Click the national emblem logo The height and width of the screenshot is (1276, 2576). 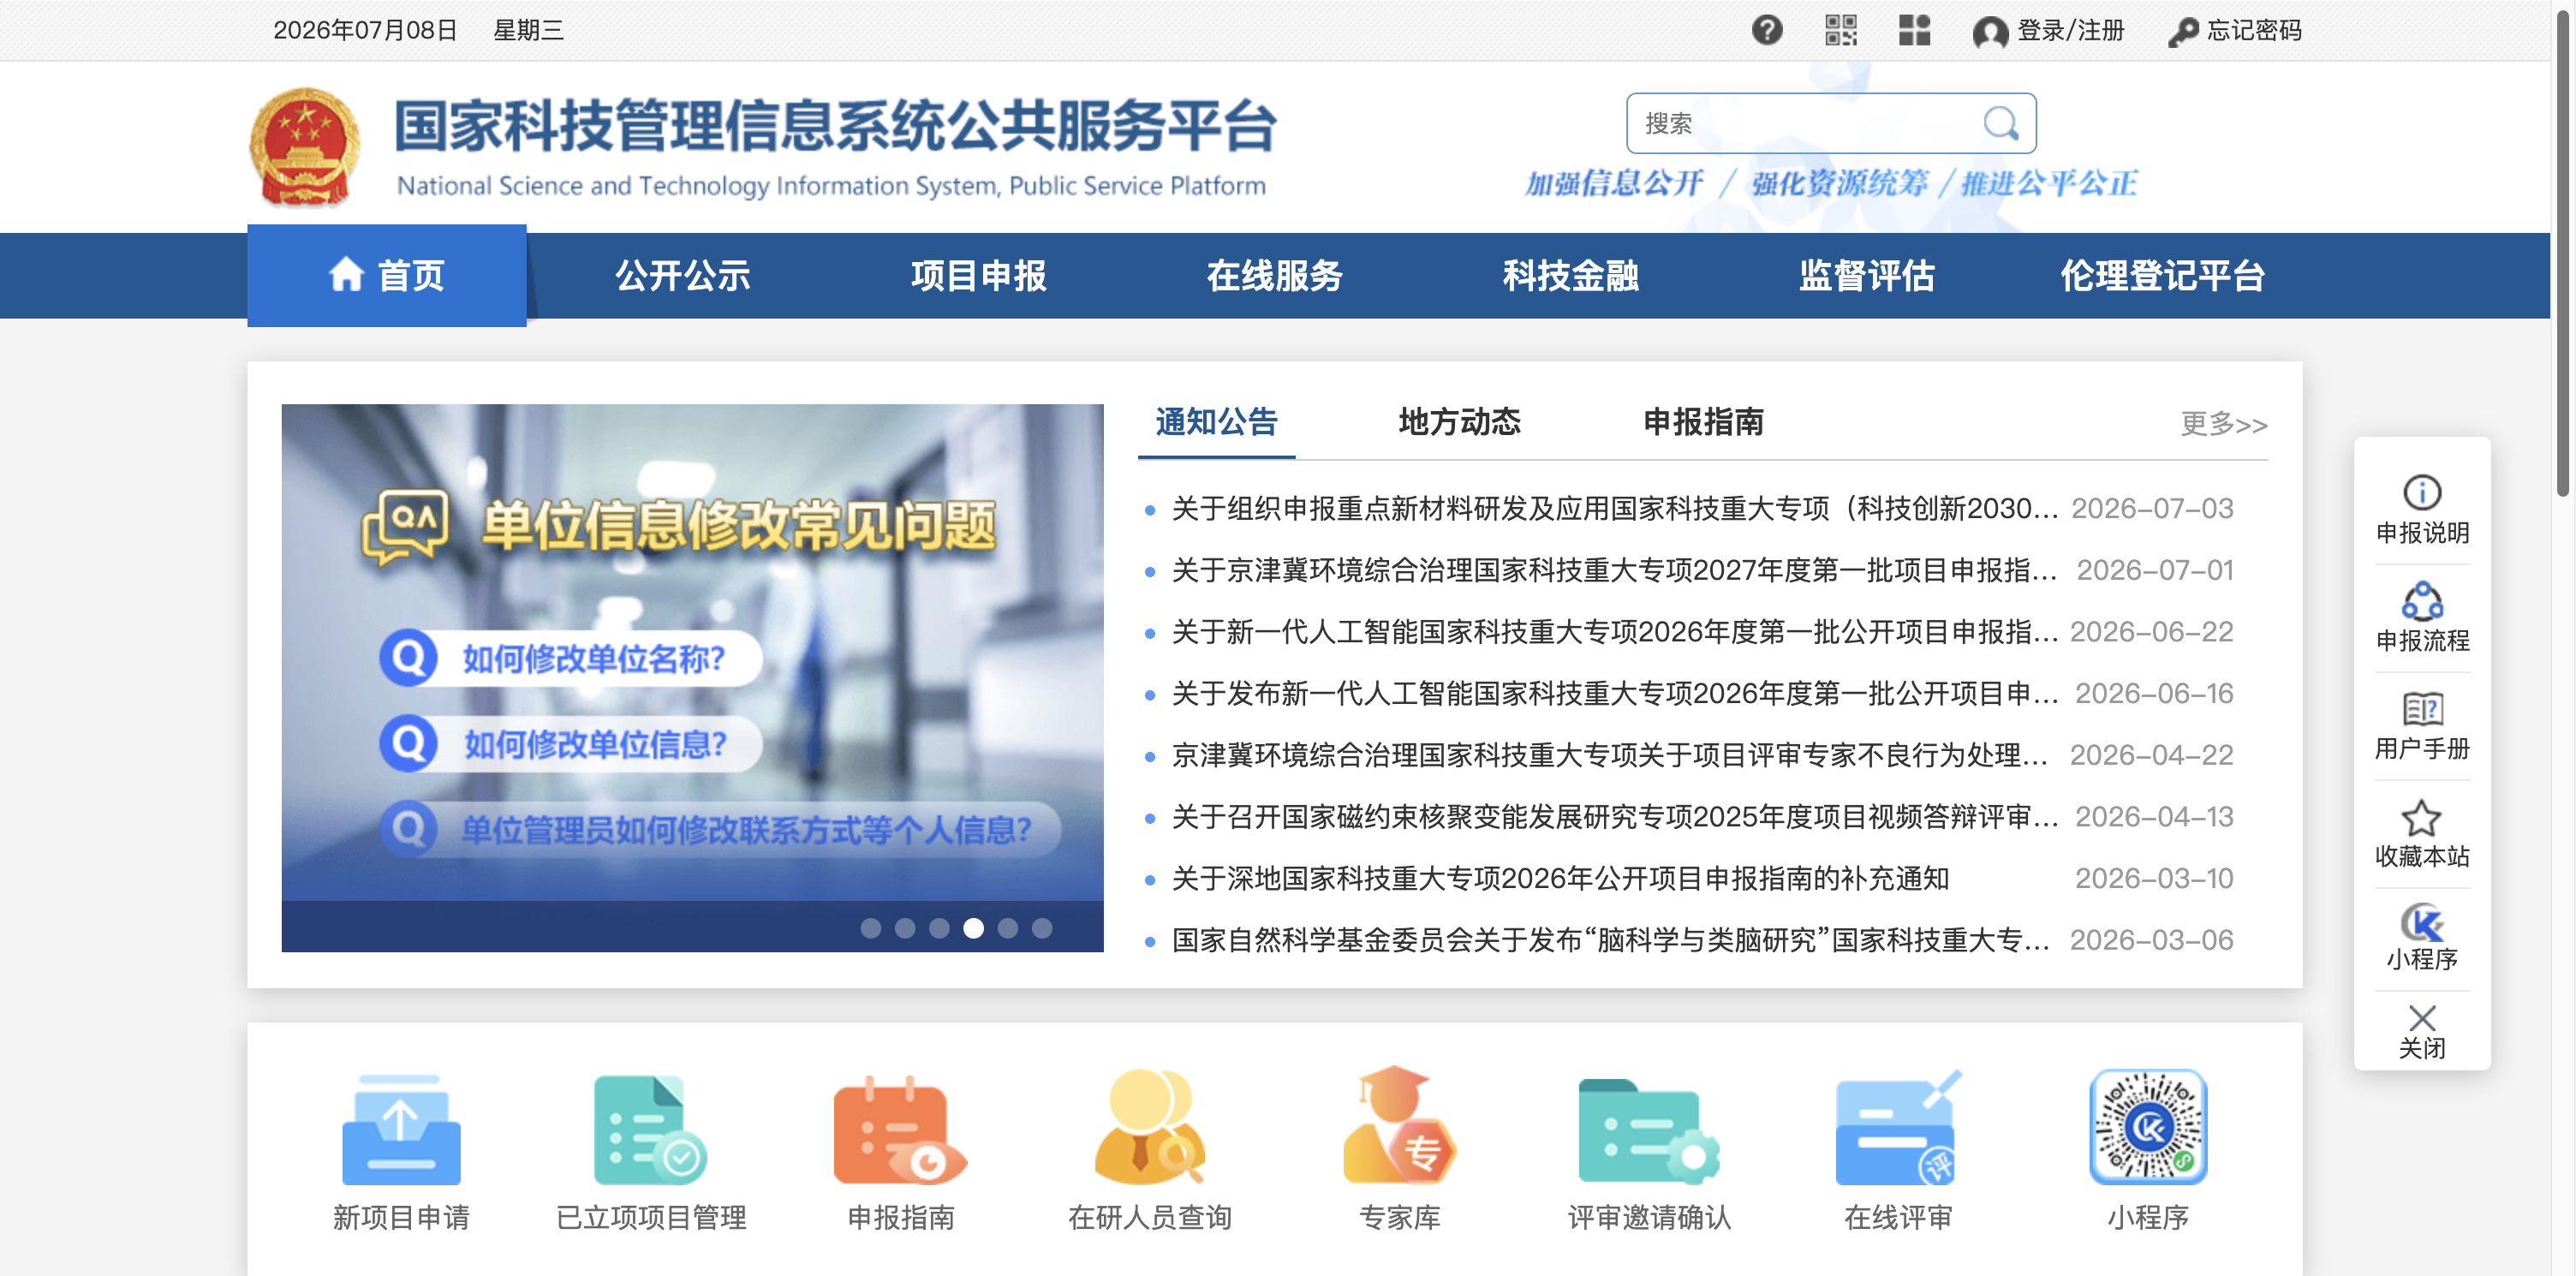tap(305, 147)
